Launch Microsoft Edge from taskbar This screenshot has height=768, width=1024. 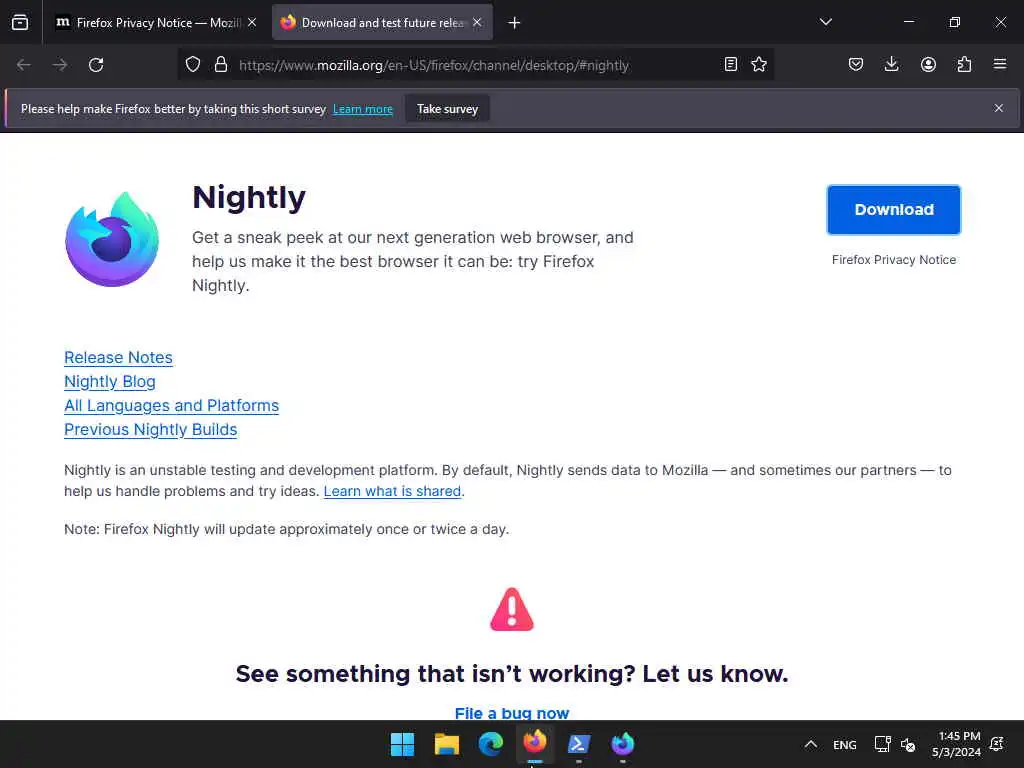490,744
